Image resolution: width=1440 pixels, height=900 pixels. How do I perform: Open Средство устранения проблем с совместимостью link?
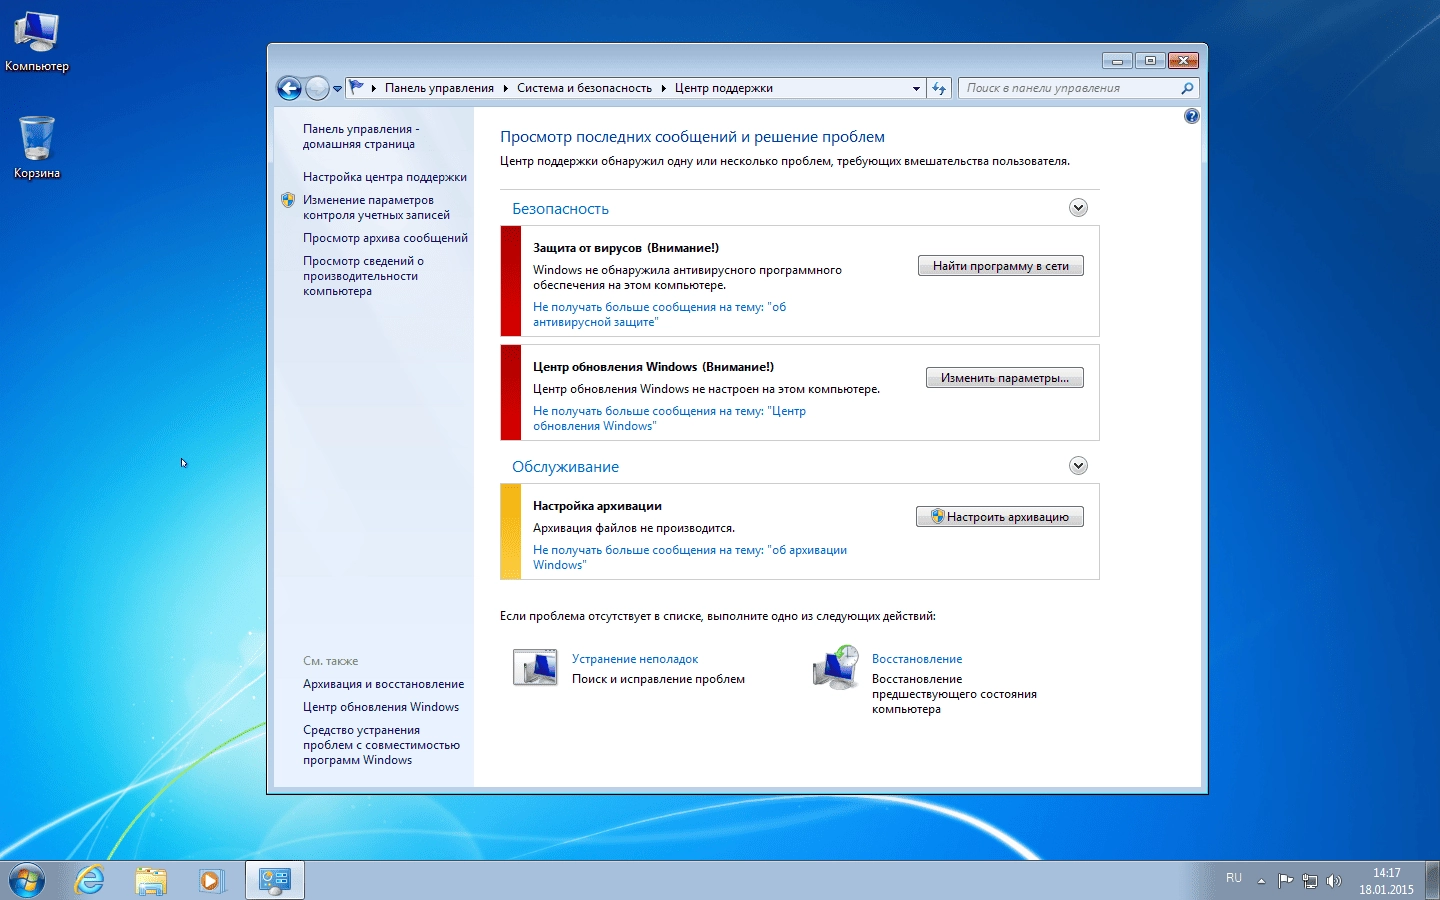pos(381,745)
